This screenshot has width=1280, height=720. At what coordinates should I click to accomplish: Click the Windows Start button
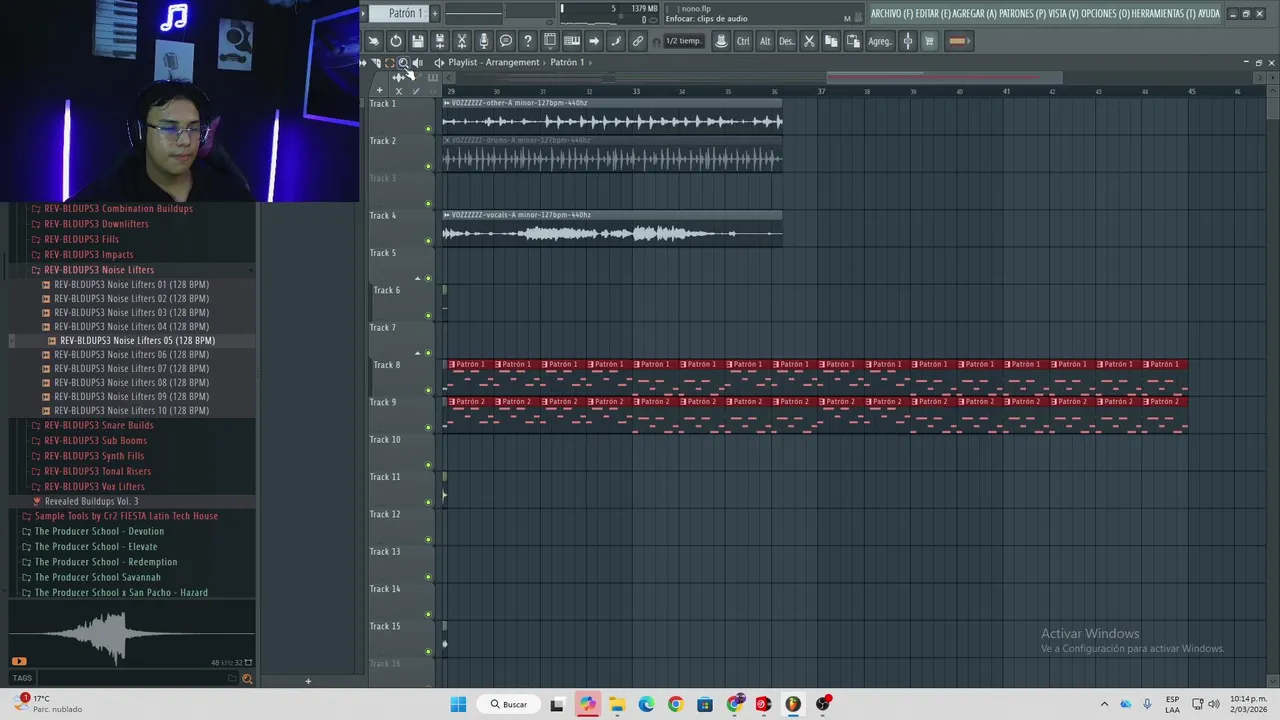tap(458, 704)
